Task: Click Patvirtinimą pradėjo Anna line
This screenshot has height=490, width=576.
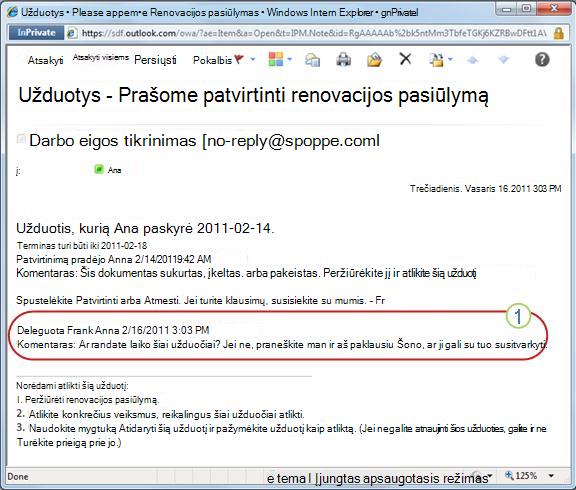Action: pos(114,259)
